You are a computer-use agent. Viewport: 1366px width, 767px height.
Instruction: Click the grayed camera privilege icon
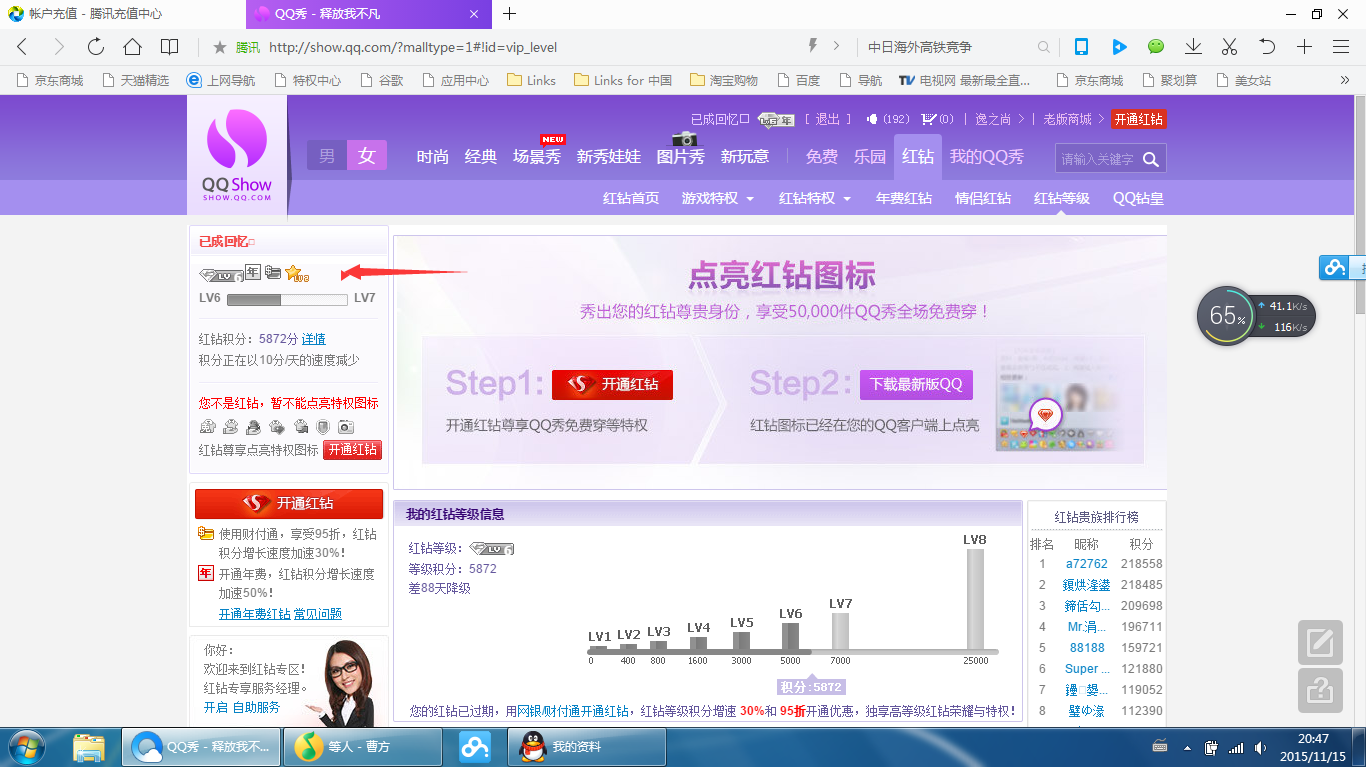coord(346,427)
